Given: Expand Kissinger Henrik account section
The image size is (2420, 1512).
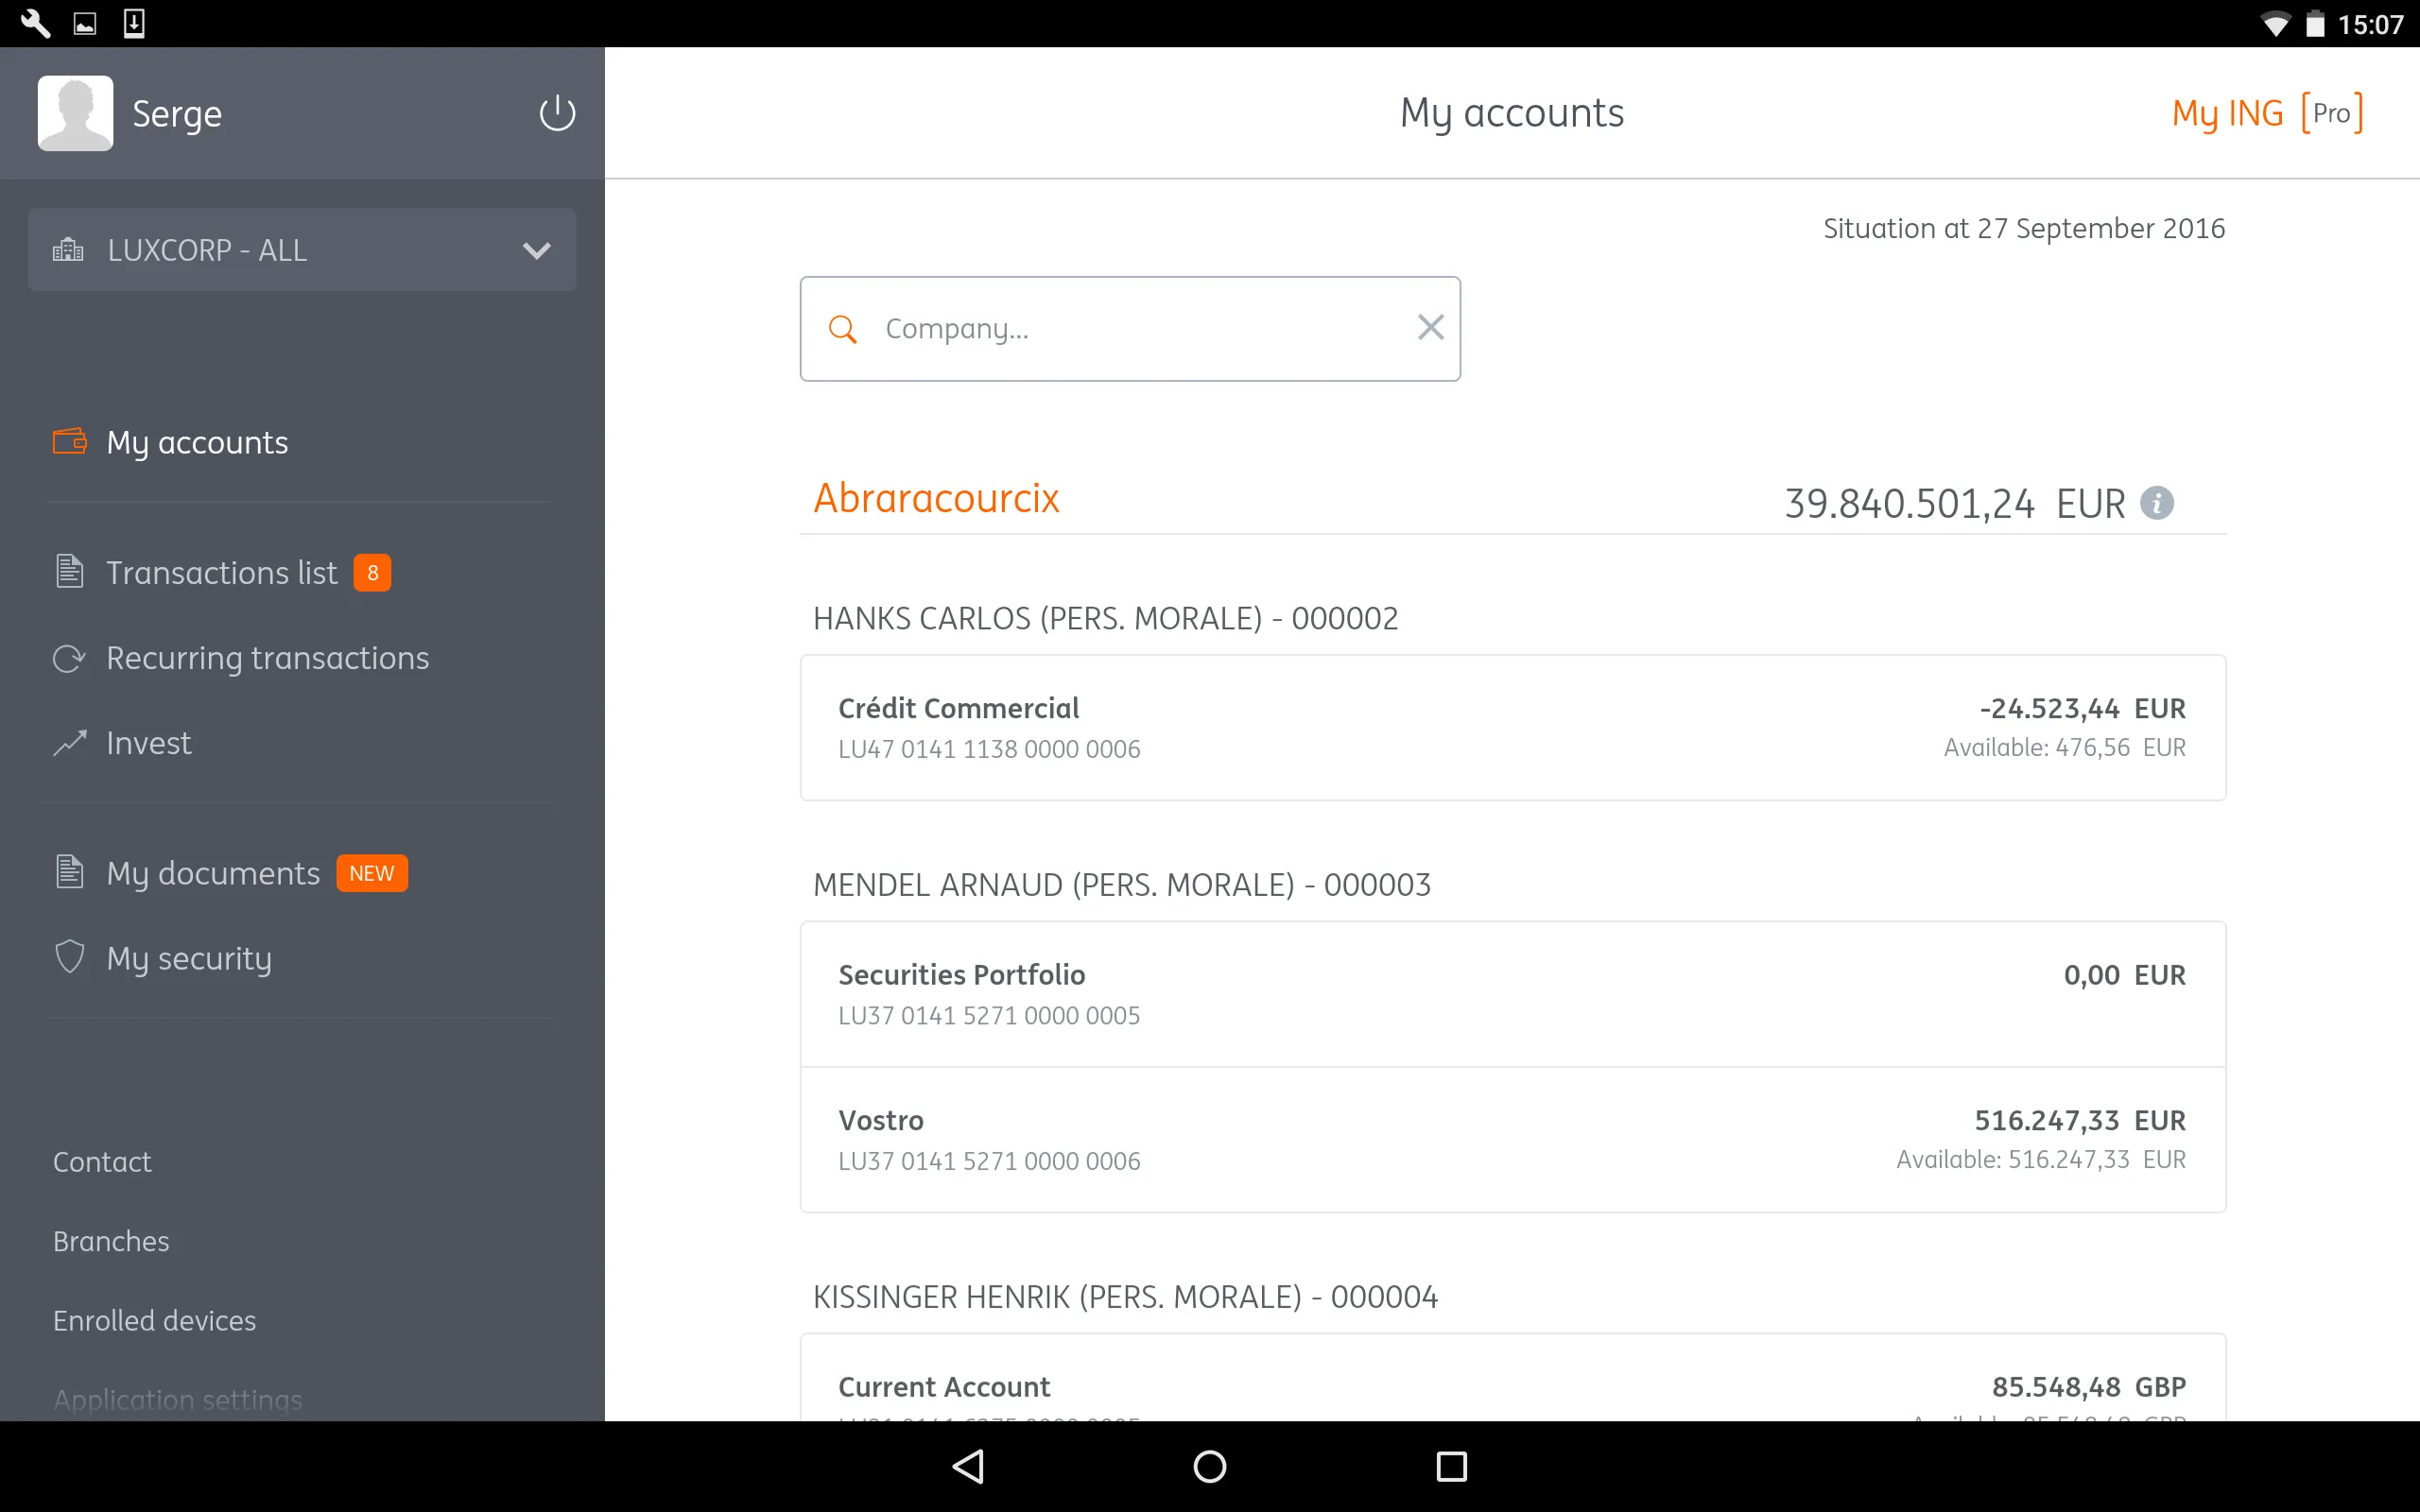Looking at the screenshot, I should coord(1122,1296).
